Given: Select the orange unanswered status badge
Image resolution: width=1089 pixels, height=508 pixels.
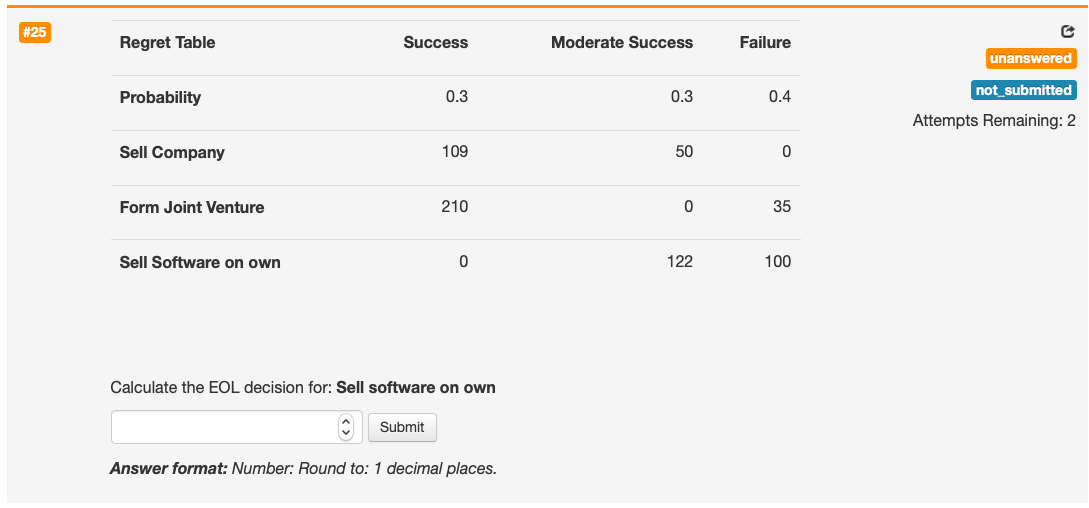Looking at the screenshot, I should tap(1031, 58).
